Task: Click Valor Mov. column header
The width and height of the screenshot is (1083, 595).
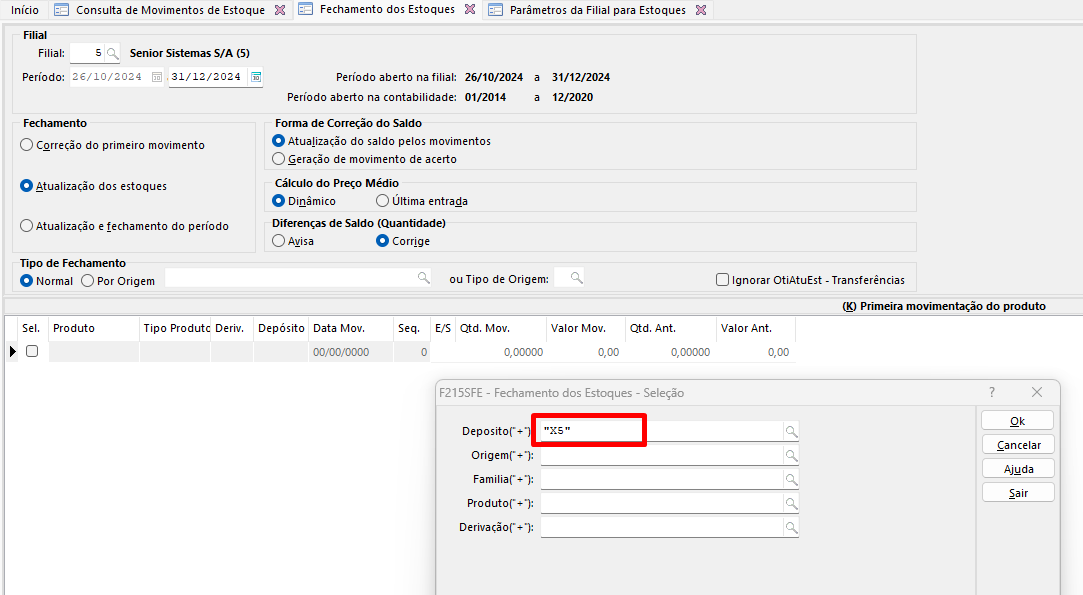Action: point(586,328)
